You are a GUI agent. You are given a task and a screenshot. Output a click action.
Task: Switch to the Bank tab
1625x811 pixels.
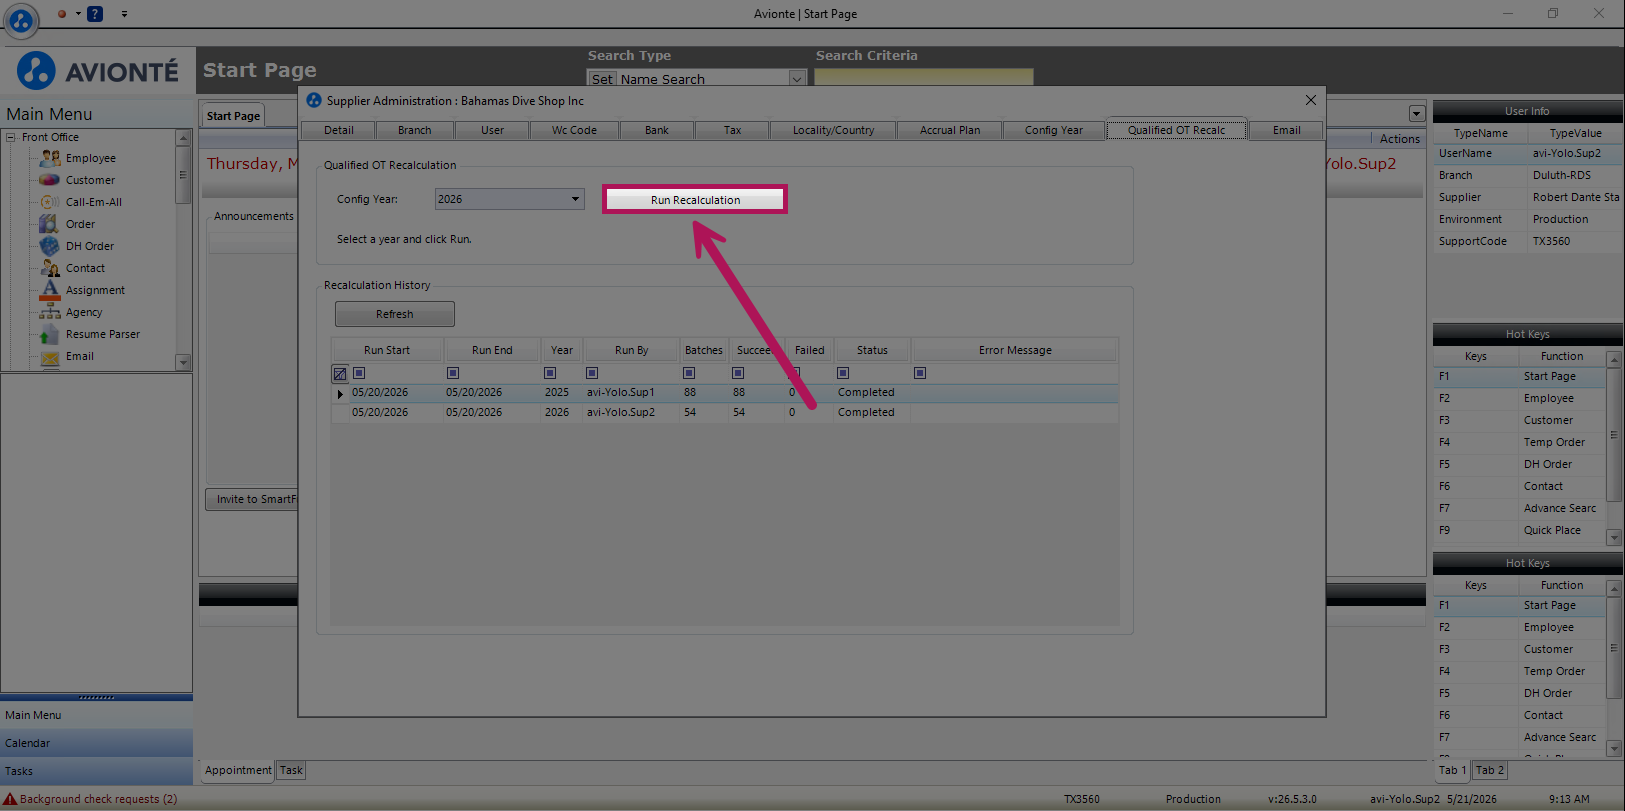tap(657, 130)
